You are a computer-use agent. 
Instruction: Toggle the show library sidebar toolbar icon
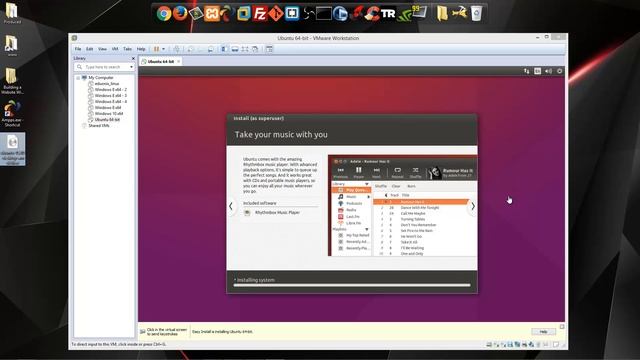click(224, 49)
